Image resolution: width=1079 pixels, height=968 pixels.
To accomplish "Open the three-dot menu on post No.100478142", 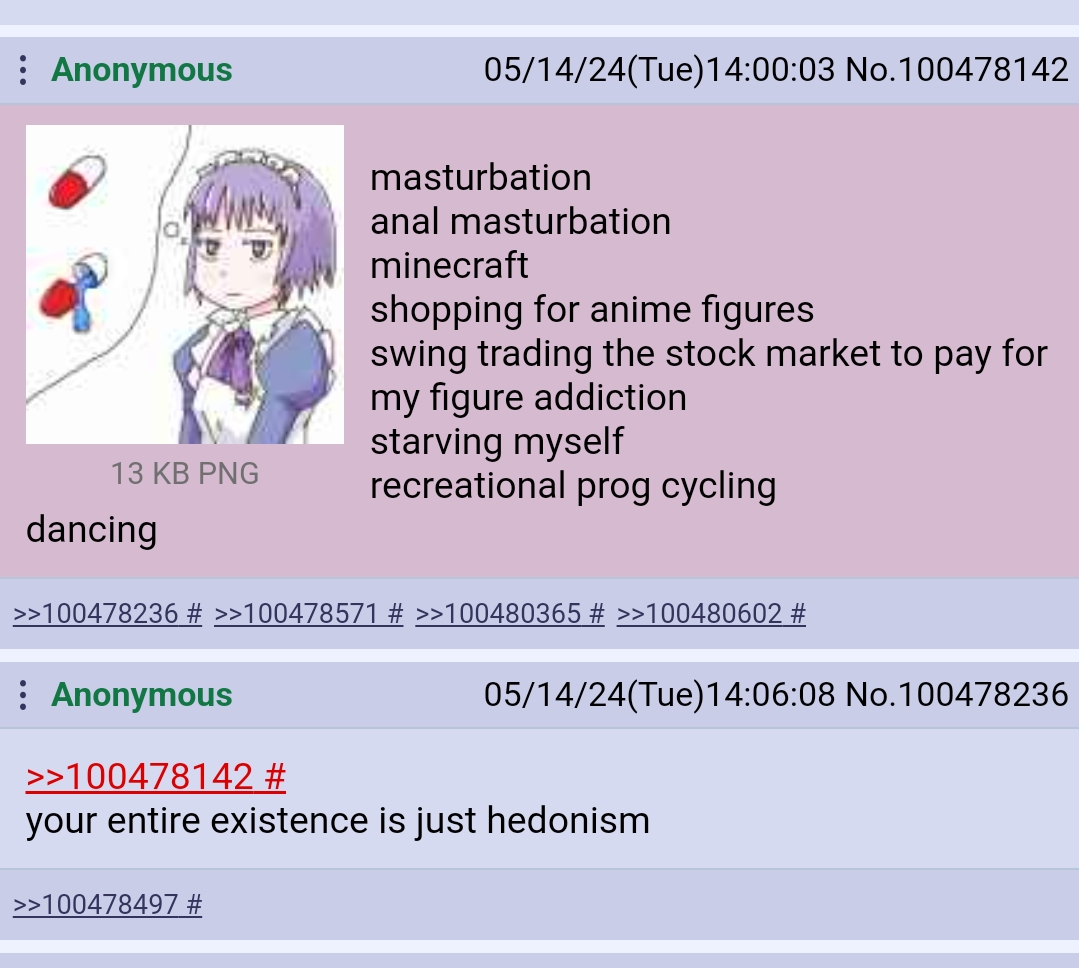I will [23, 70].
